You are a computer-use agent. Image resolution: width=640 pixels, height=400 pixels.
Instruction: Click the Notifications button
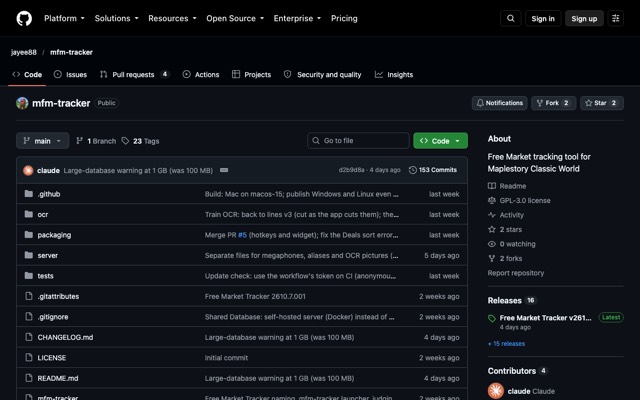coord(500,103)
